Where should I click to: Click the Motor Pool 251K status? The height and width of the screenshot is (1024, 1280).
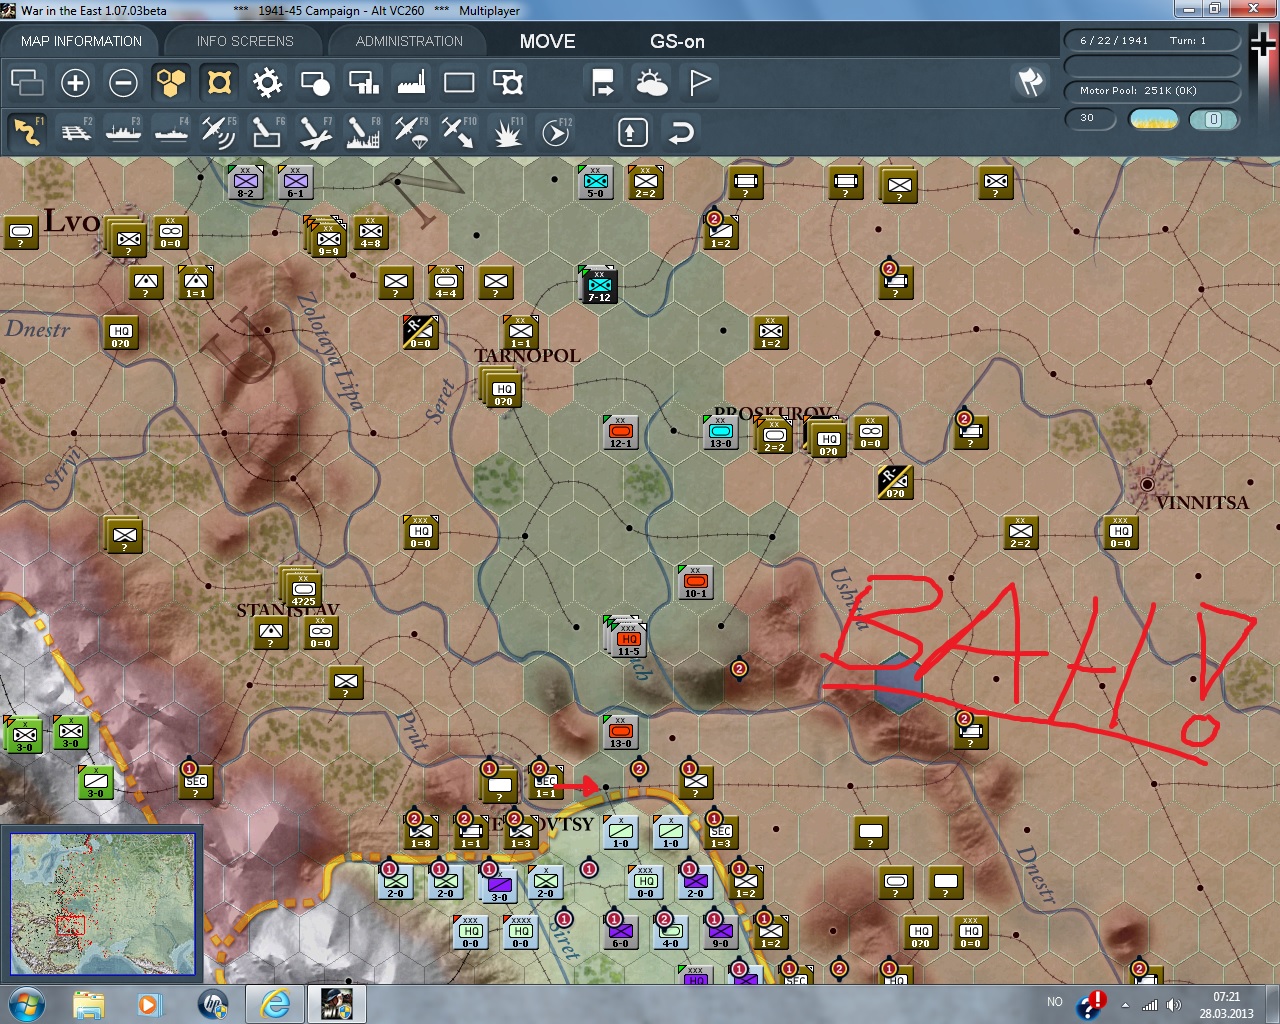[x=1152, y=91]
